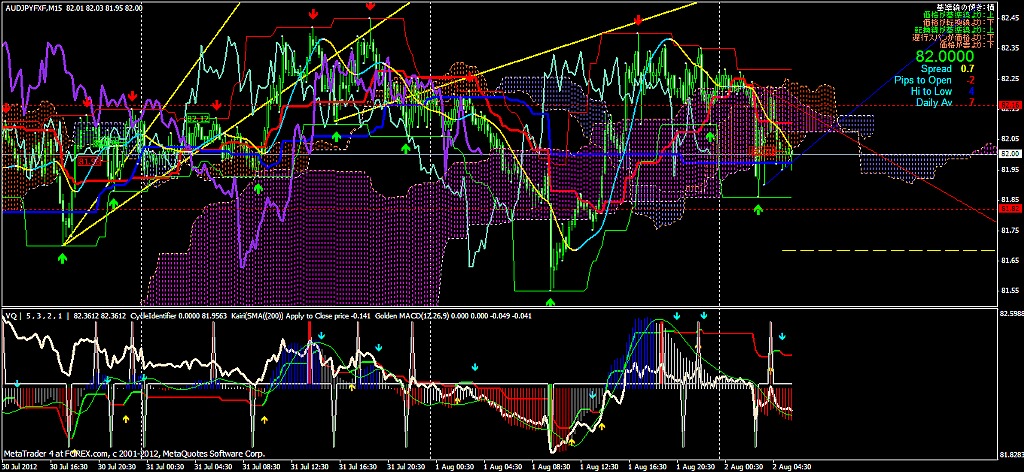Viewport: 1024px width, 472px height.
Task: Click the Pips to Open label
Action: (923, 80)
